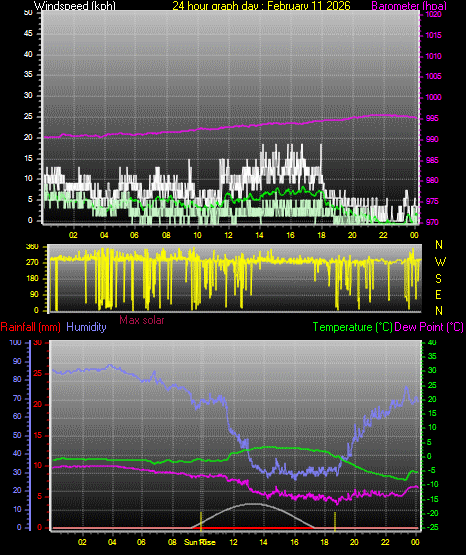Click the 45 windspeed scale value
This screenshot has height=555, width=466.
pos(28,34)
